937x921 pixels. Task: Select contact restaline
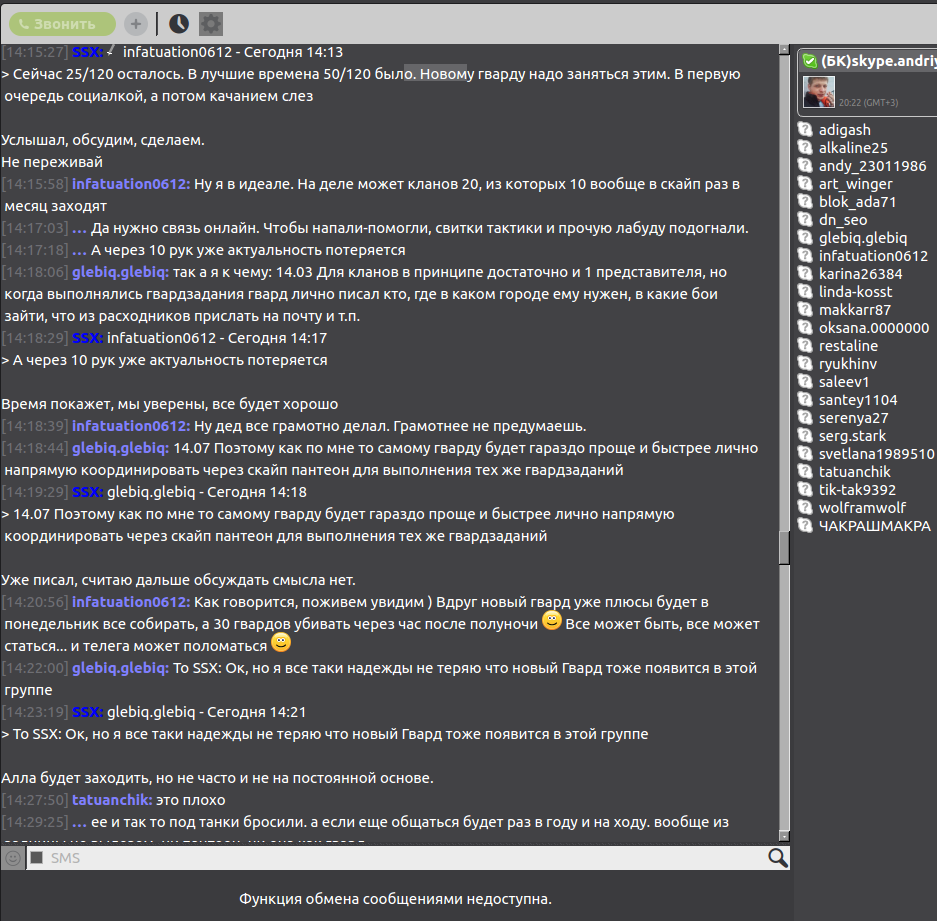[848, 345]
